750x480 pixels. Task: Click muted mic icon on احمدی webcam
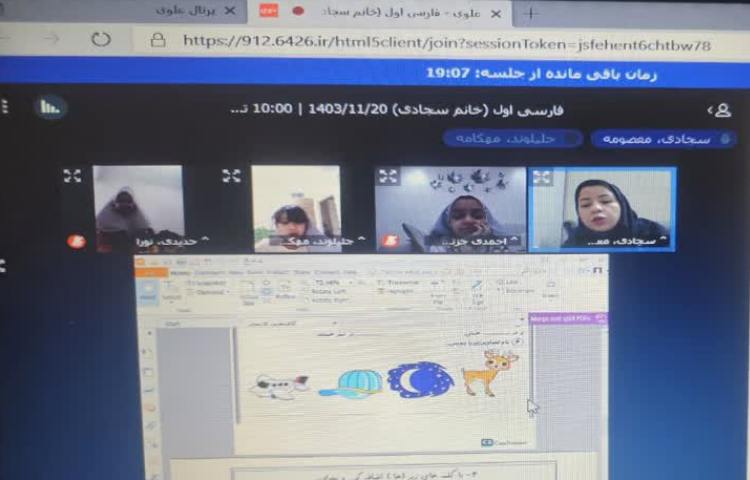pos(390,241)
